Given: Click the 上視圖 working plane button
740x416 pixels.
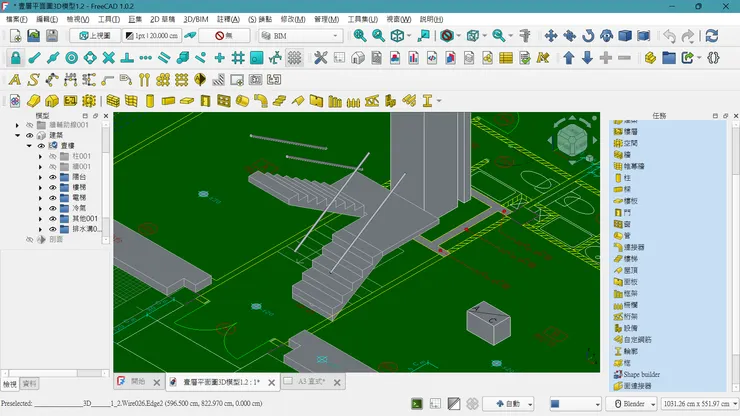Looking at the screenshot, I should tap(95, 35).
